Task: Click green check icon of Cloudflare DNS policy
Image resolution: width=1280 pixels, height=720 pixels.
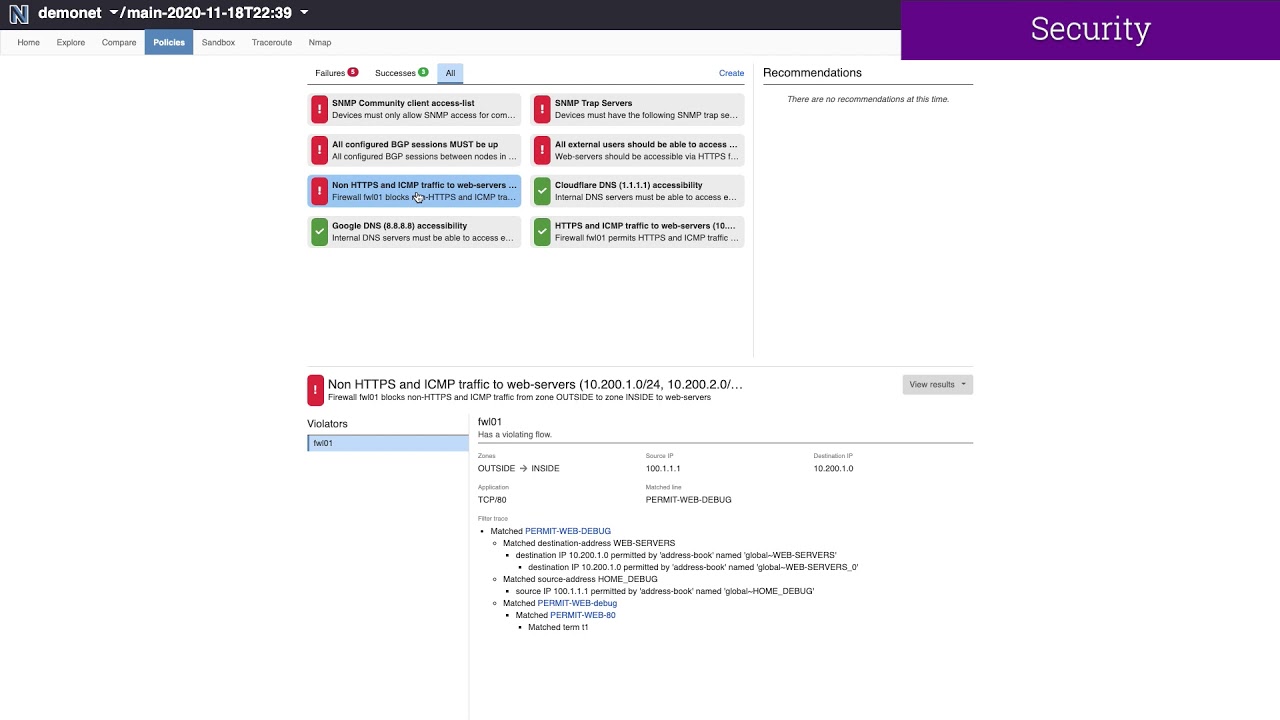Action: [x=542, y=191]
